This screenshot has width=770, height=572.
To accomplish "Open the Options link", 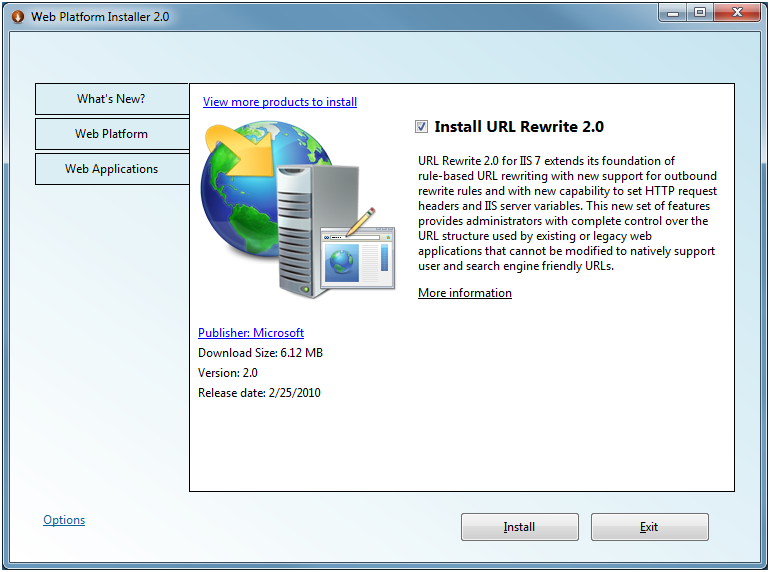I will [64, 519].
